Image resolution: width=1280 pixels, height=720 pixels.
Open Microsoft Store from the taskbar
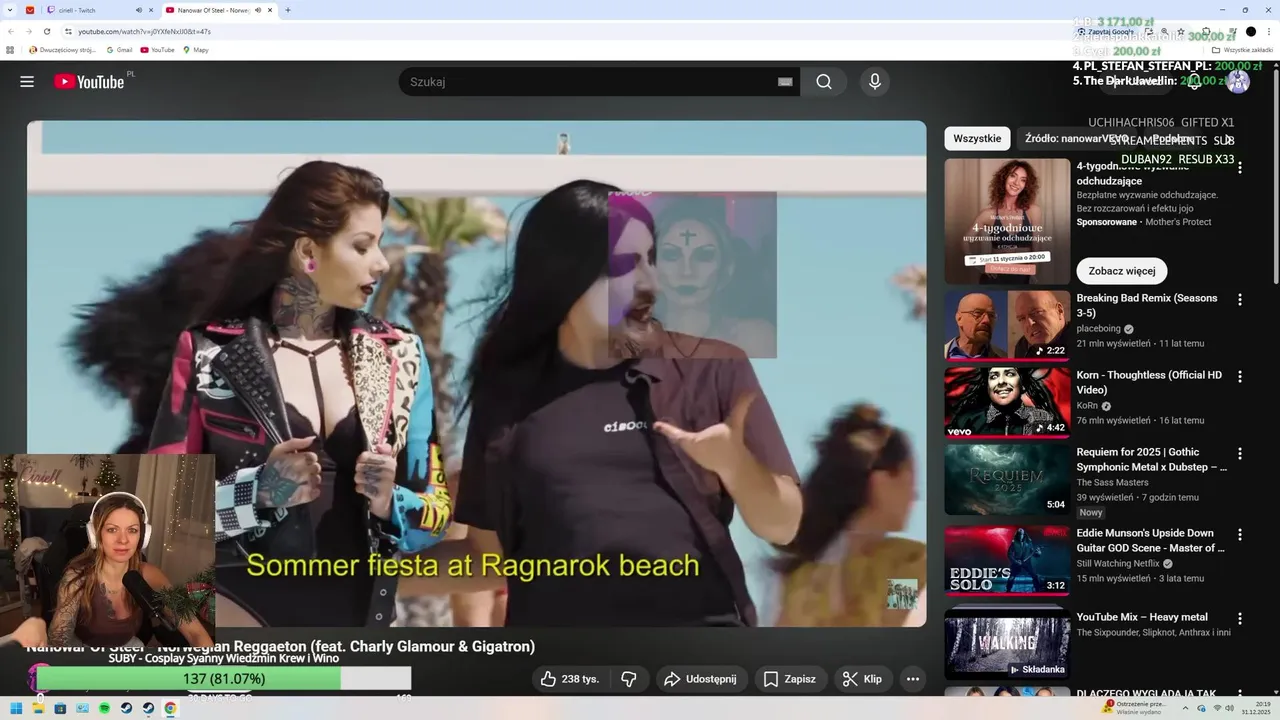(x=60, y=708)
